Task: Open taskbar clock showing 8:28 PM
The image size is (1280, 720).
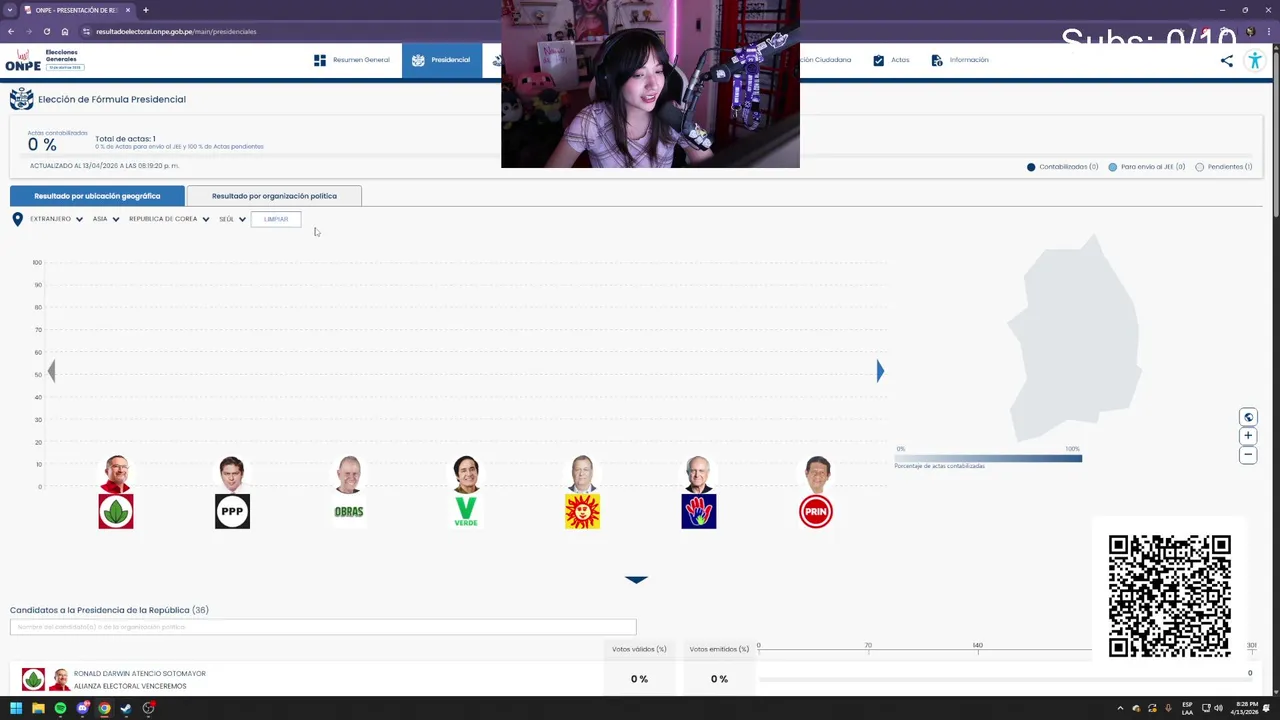Action: click(x=1247, y=708)
